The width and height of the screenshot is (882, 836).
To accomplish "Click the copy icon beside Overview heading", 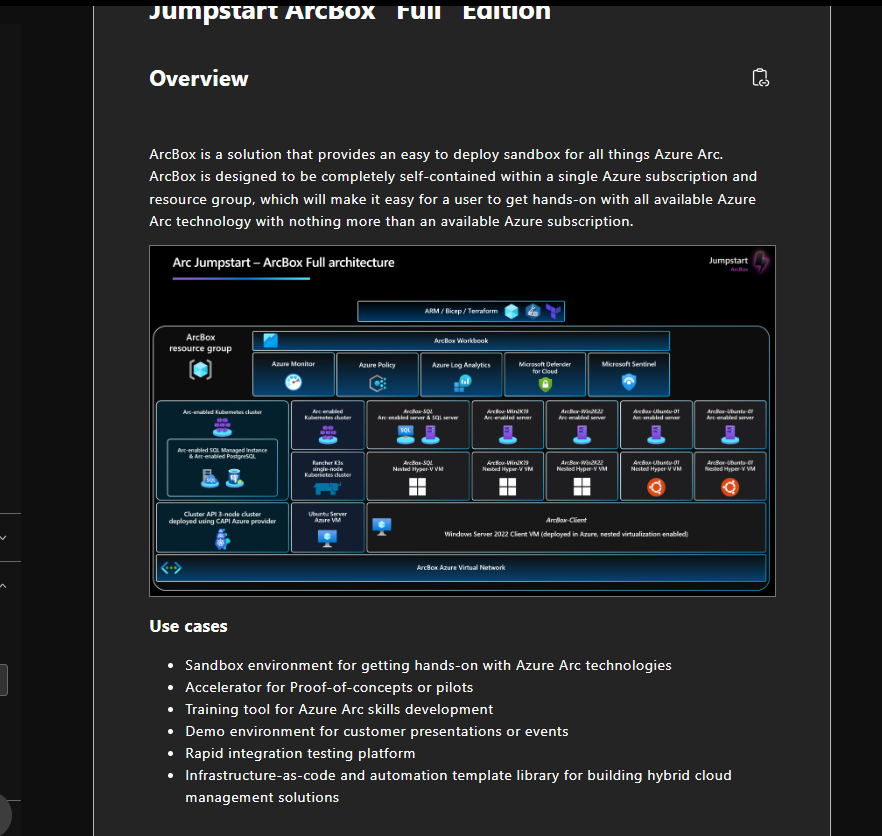I will (x=760, y=78).
